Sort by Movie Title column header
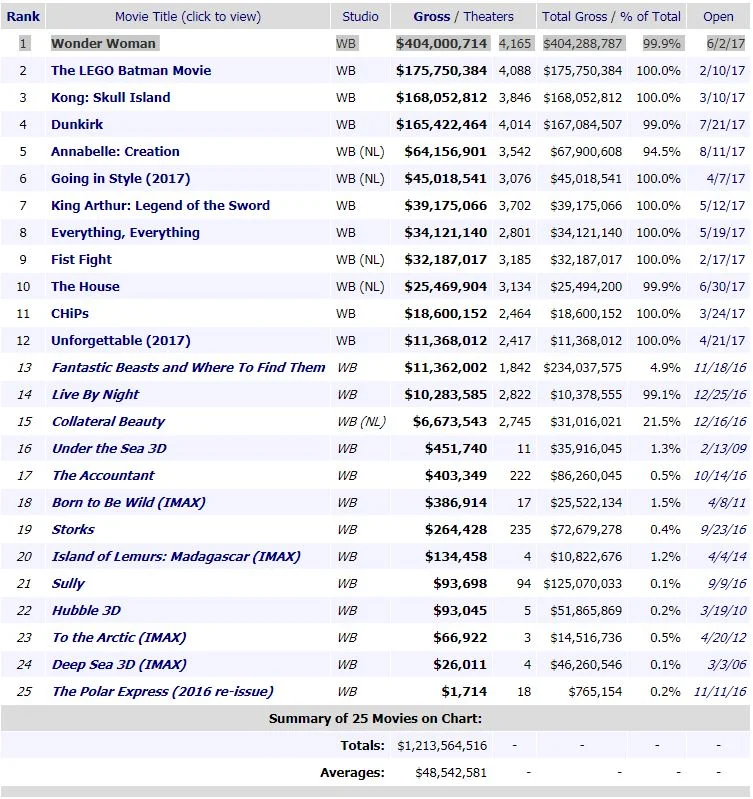This screenshot has width=753, height=799. coord(187,16)
